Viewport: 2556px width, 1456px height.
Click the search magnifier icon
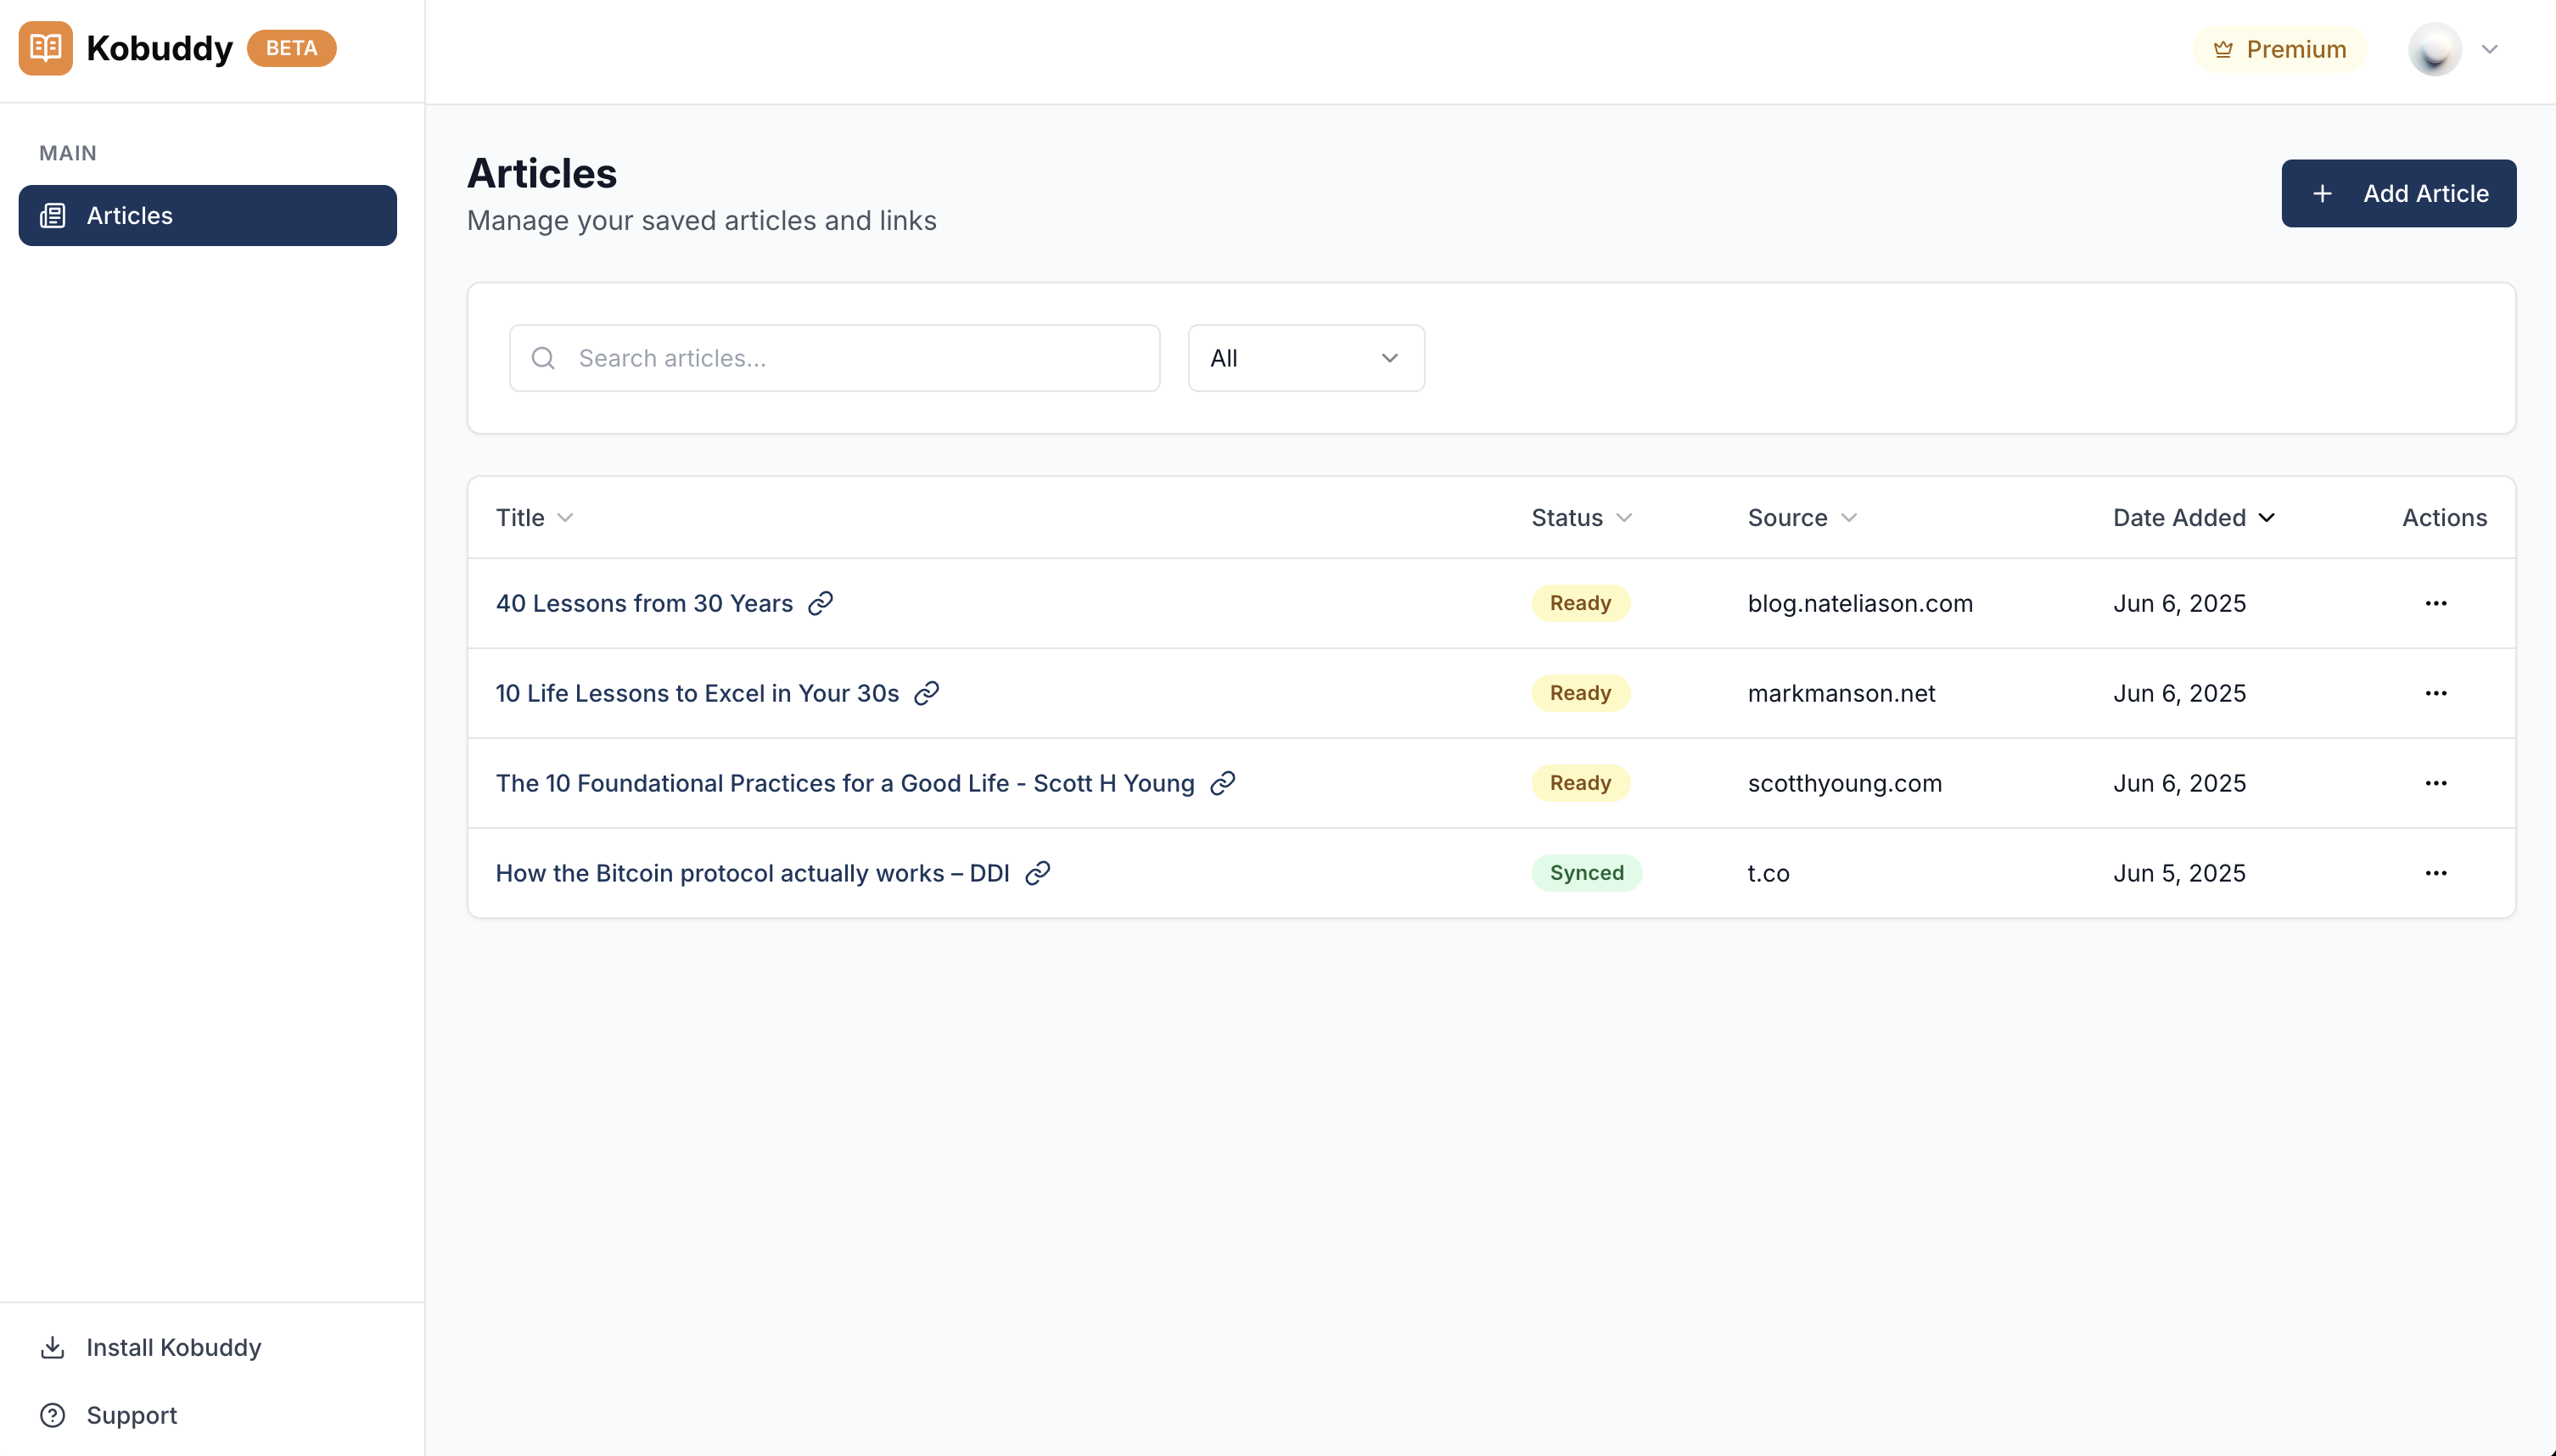[x=543, y=357]
